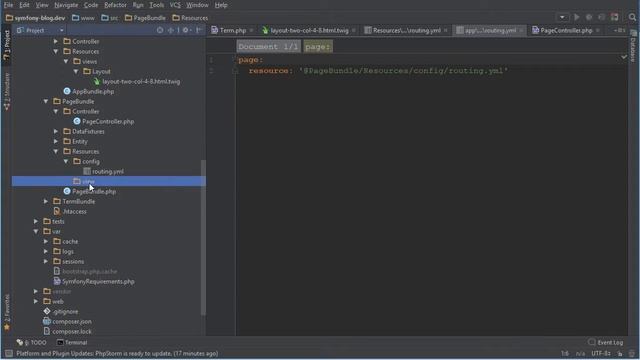This screenshot has height=360, width=640.
Task: Expand the vendor folder
Action: click(x=36, y=291)
